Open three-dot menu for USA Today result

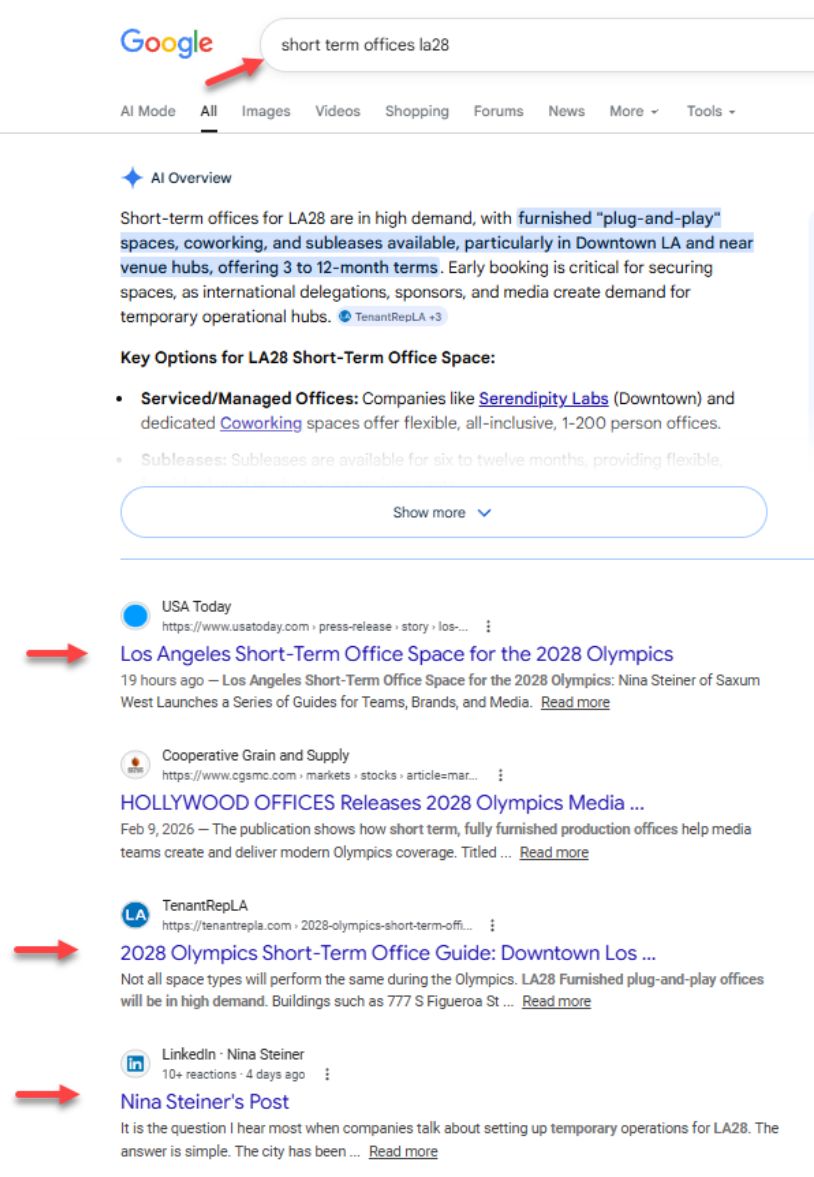tap(488, 627)
